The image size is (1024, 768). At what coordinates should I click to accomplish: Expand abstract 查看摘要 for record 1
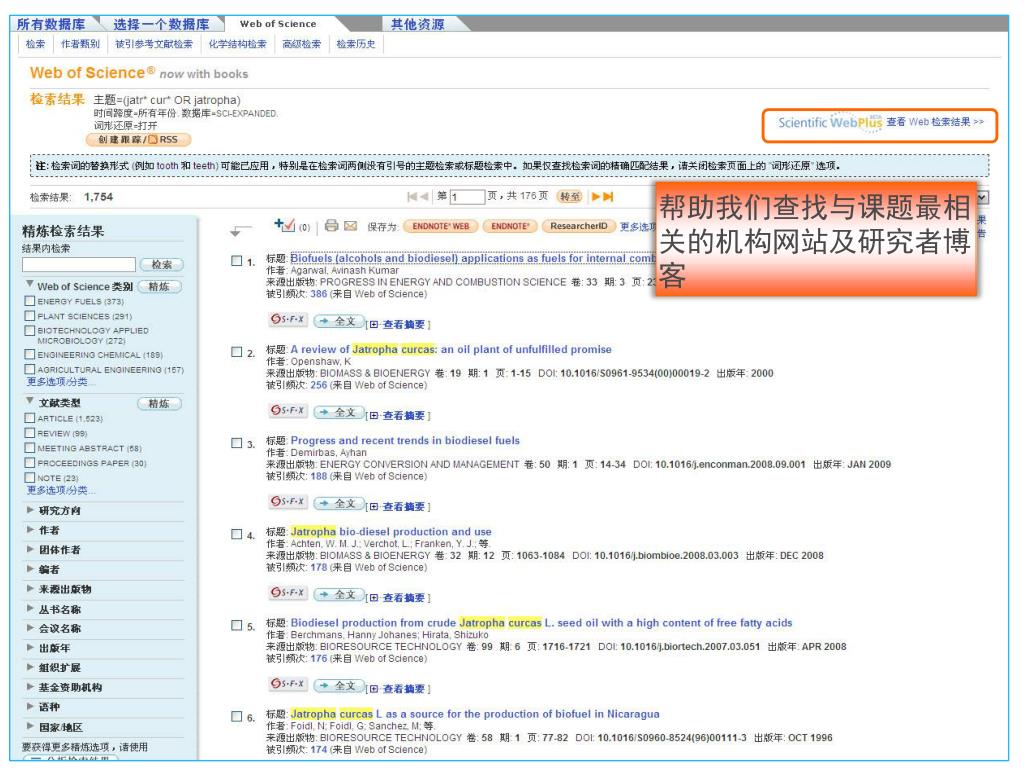point(404,324)
